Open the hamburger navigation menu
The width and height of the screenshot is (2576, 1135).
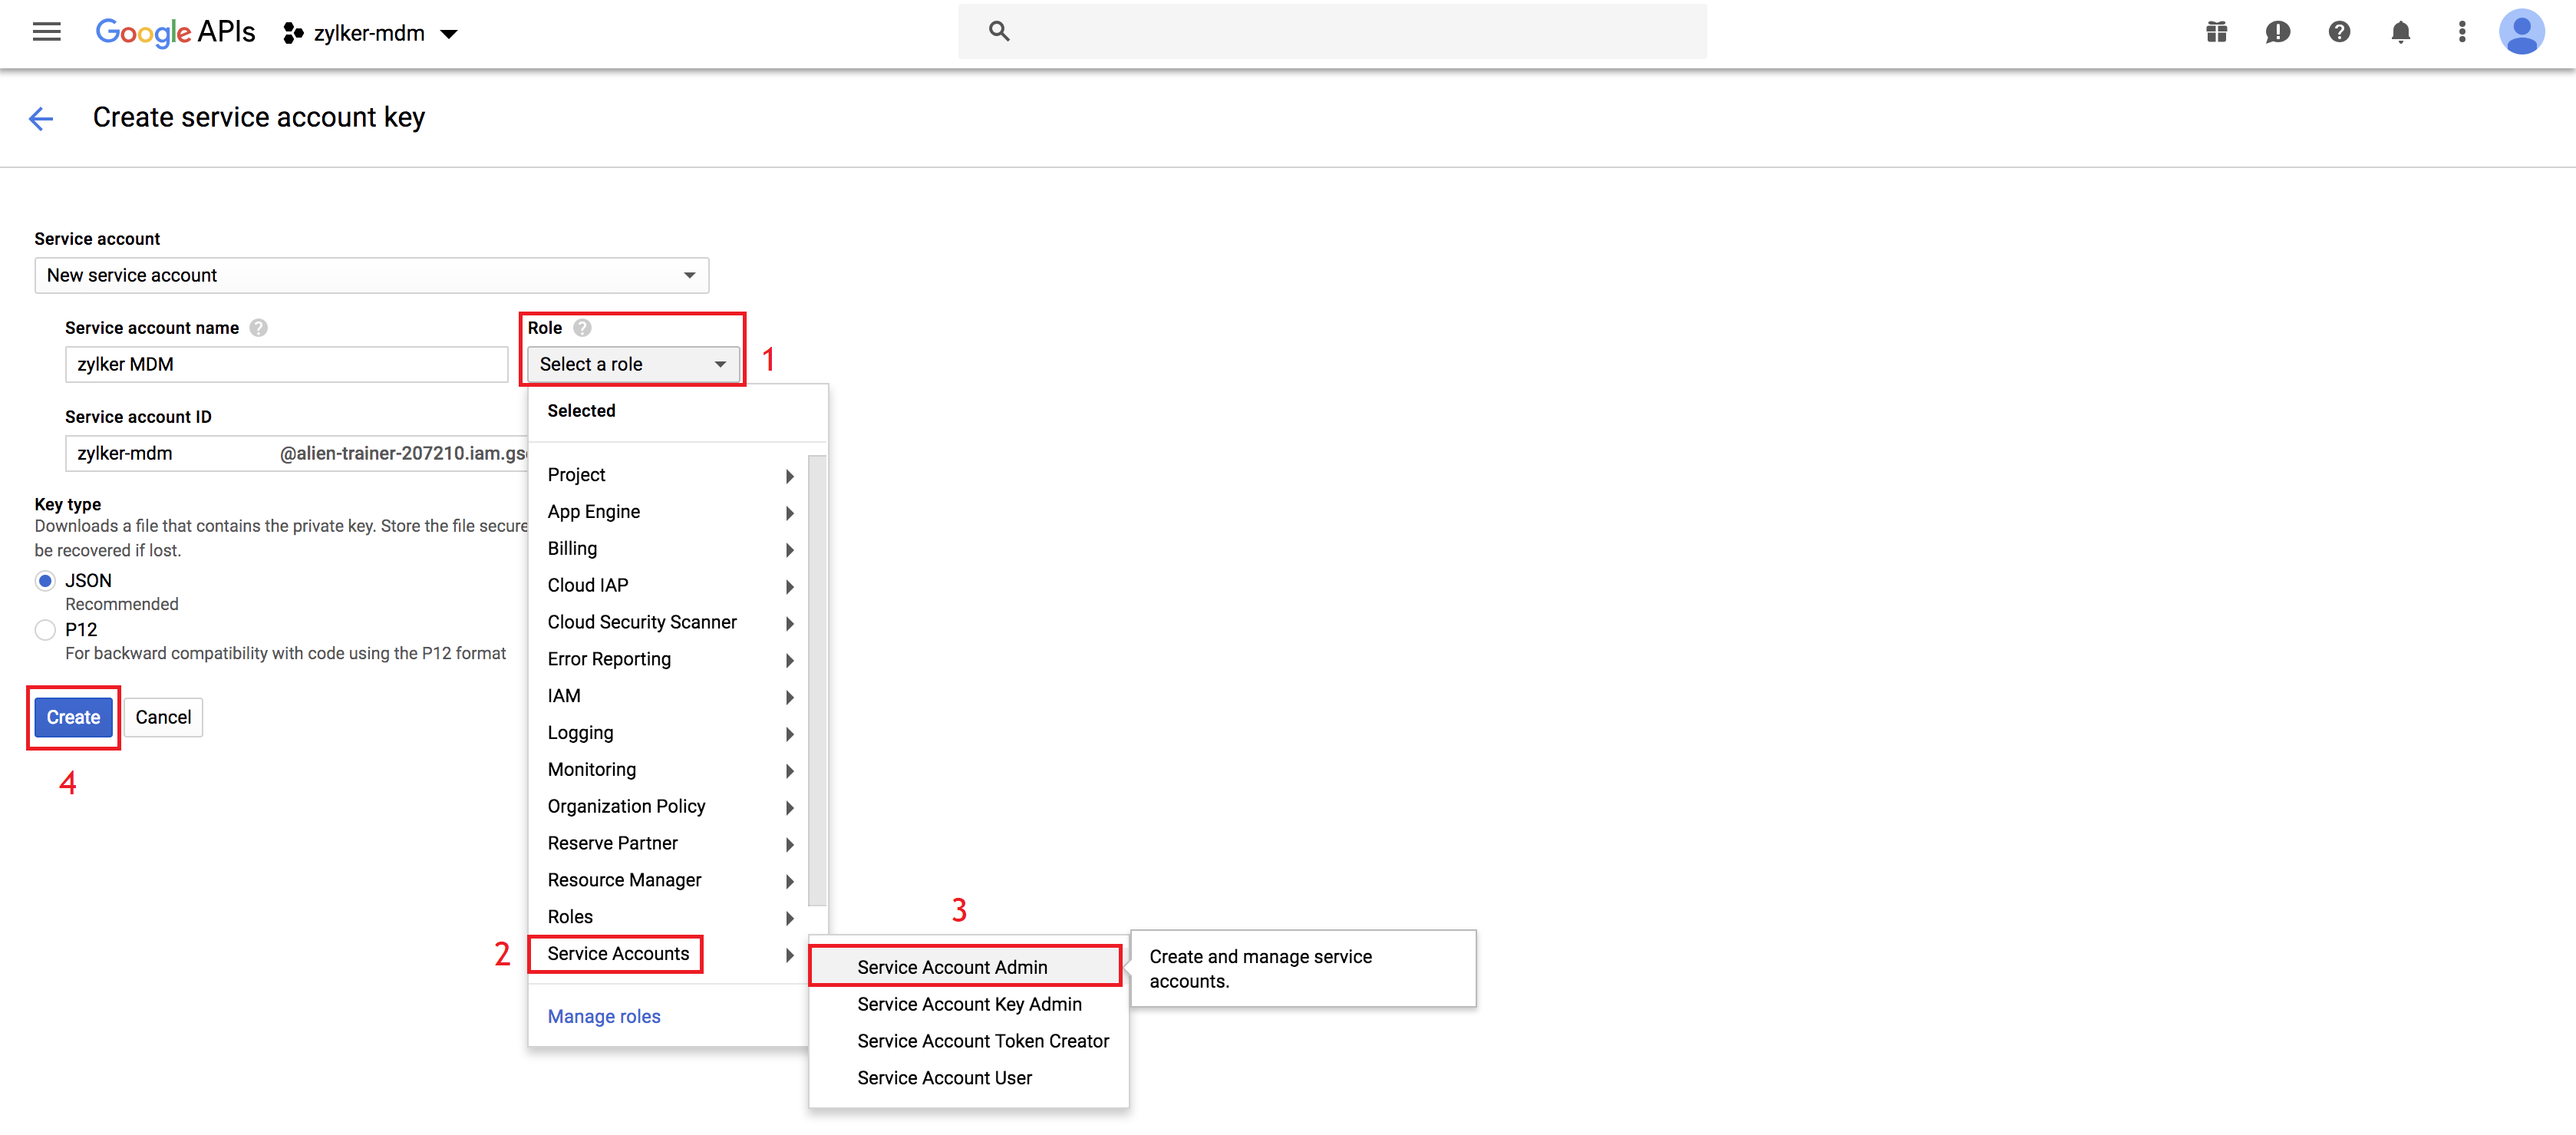[x=46, y=32]
